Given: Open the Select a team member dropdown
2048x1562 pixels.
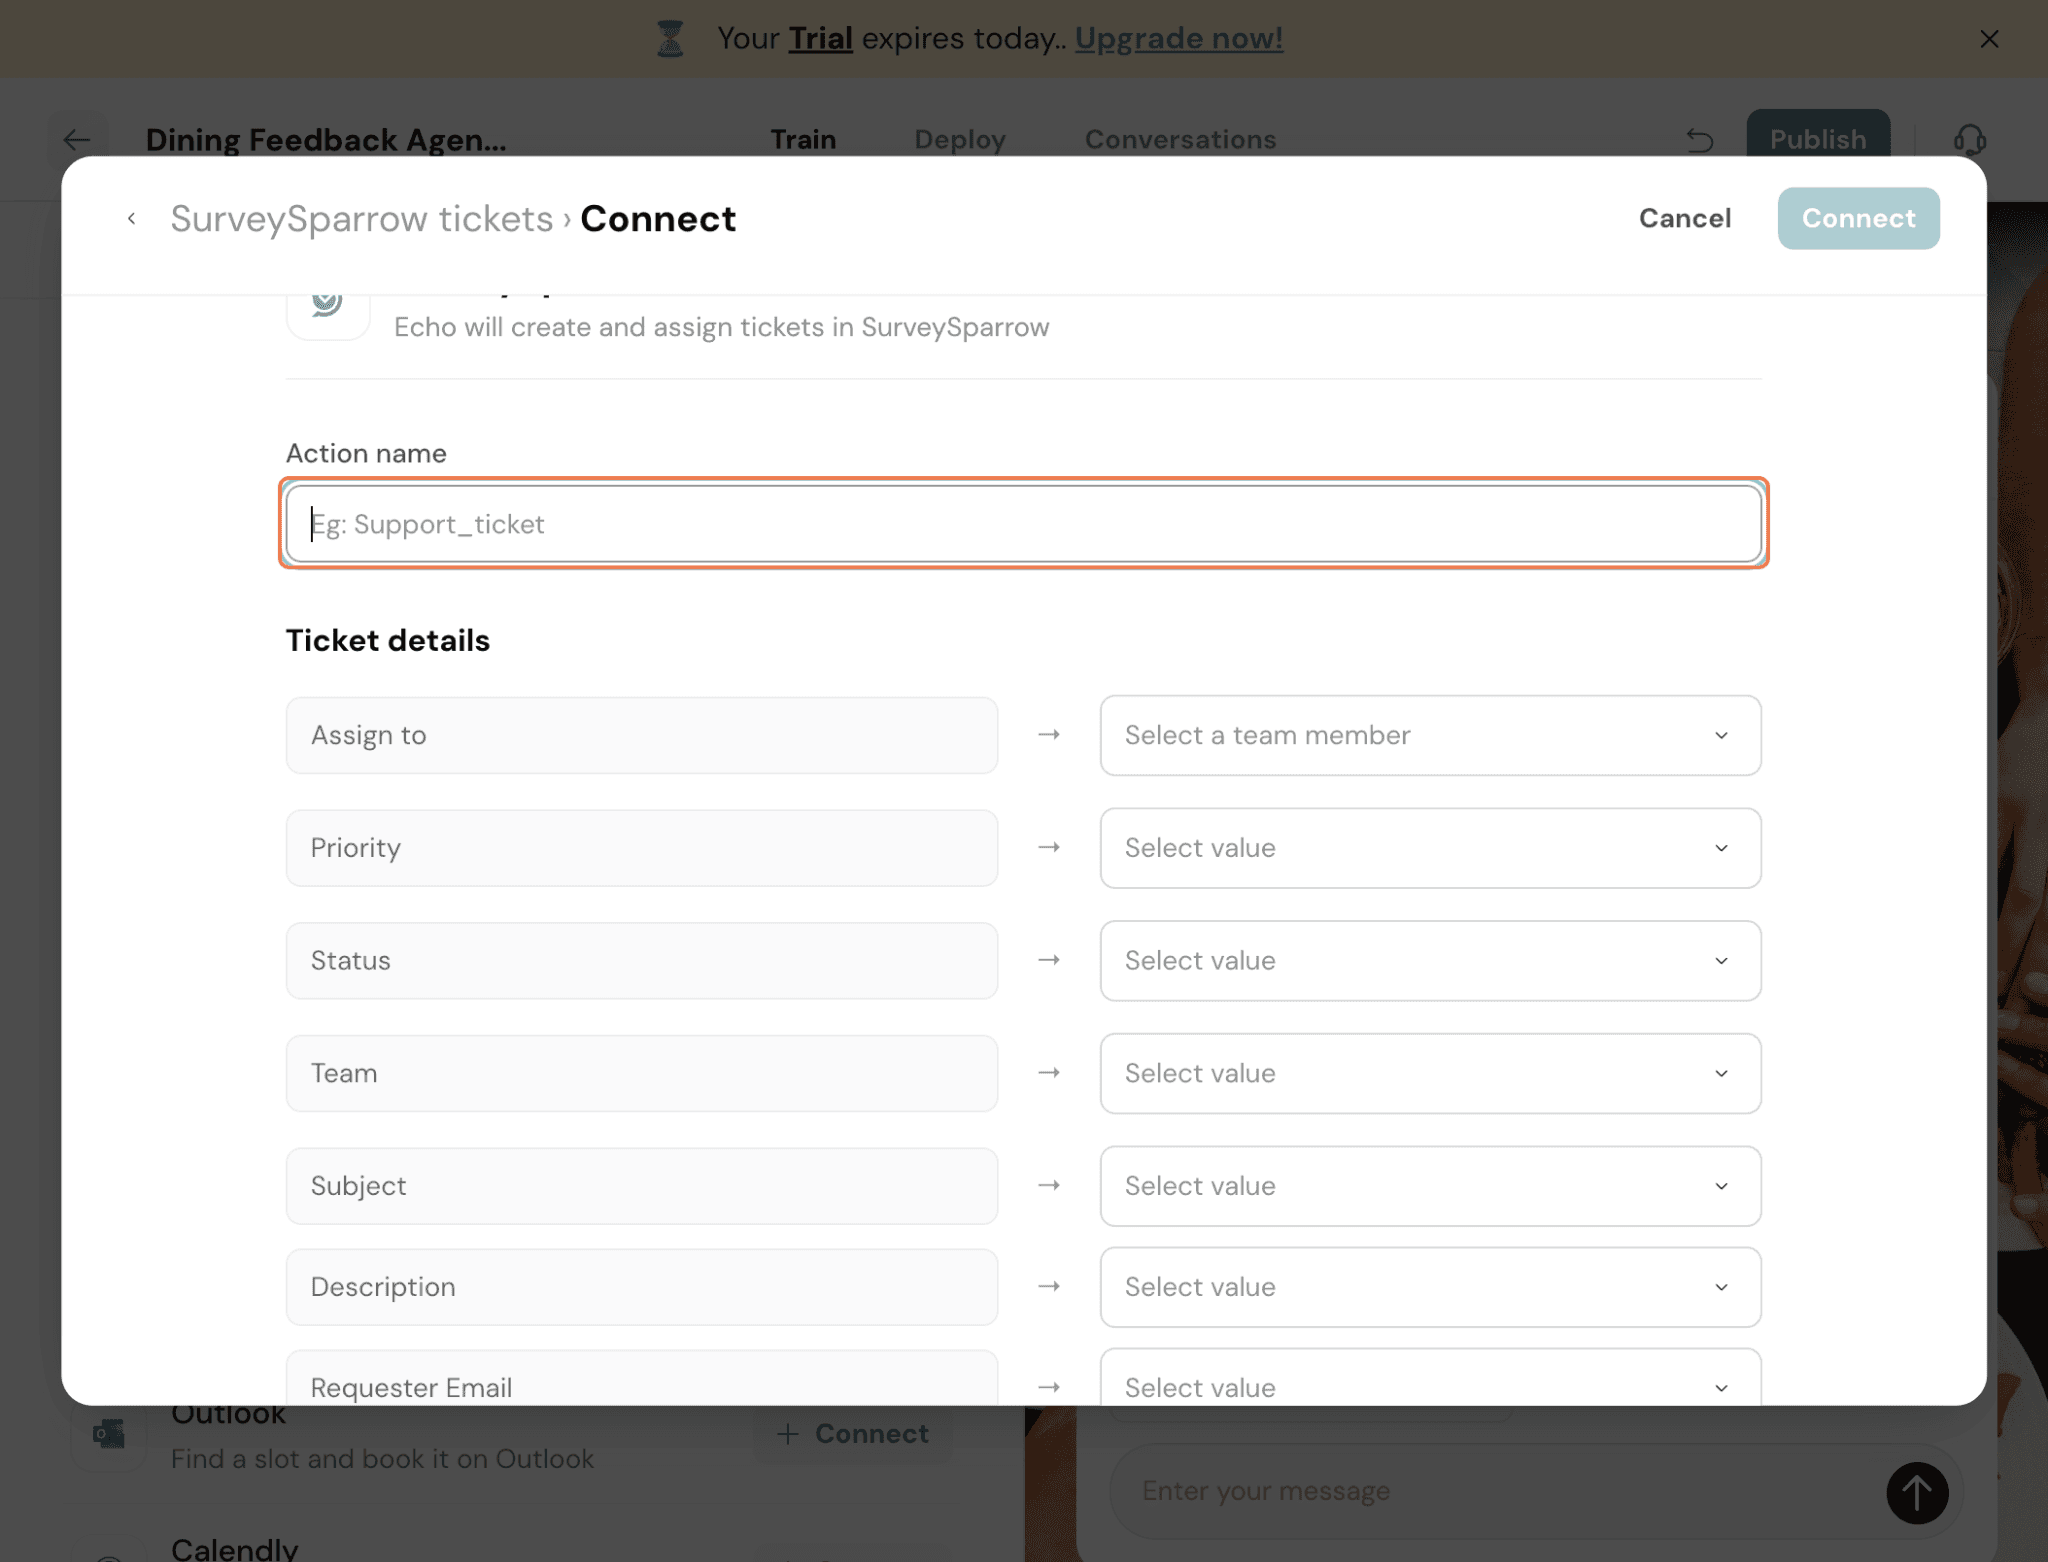Looking at the screenshot, I should tap(1430, 735).
